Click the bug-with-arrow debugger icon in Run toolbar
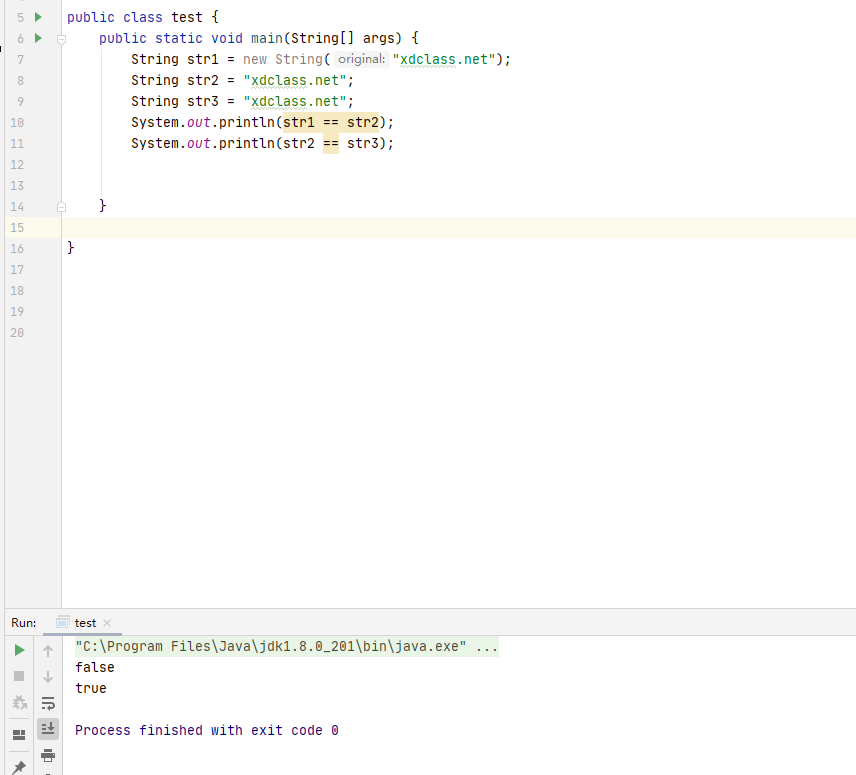 click(x=19, y=702)
